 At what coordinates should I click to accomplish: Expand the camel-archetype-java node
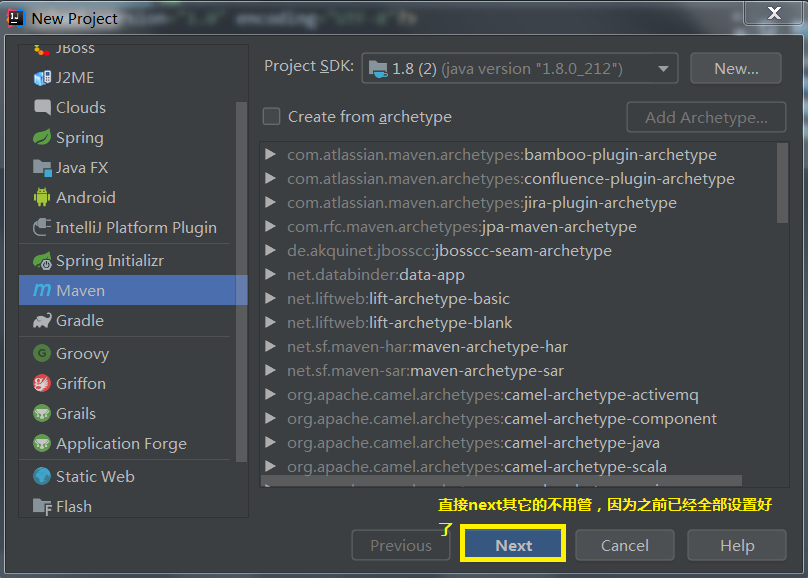270,443
